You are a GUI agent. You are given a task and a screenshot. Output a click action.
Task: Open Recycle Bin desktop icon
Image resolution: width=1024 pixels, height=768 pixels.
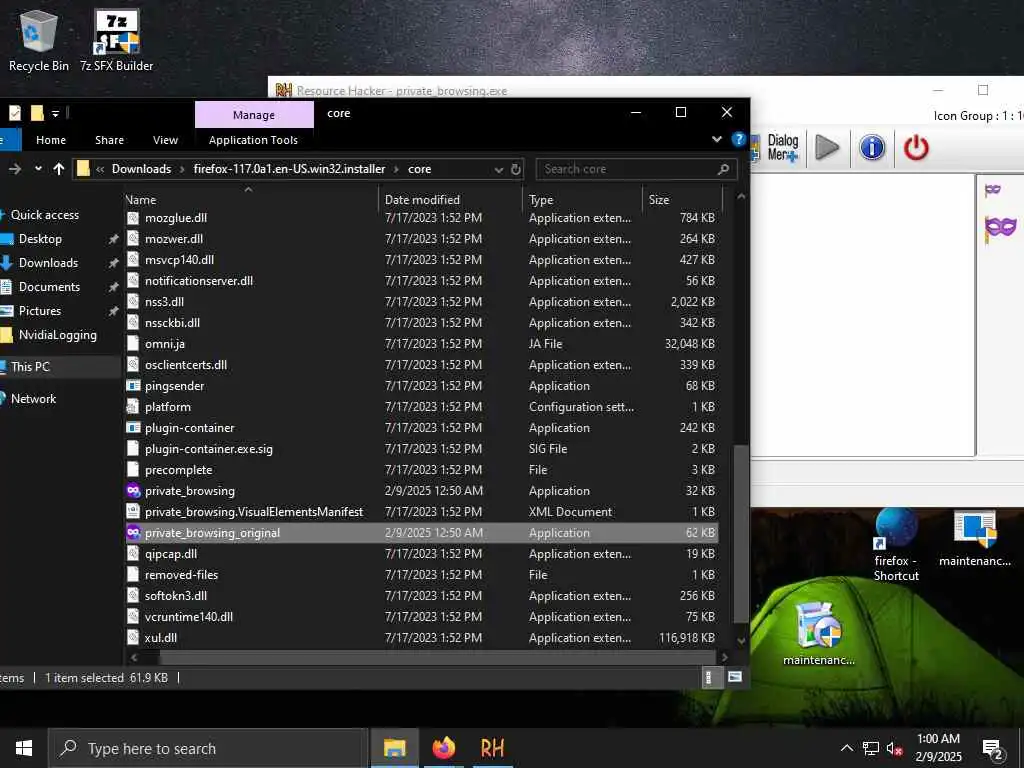[39, 40]
